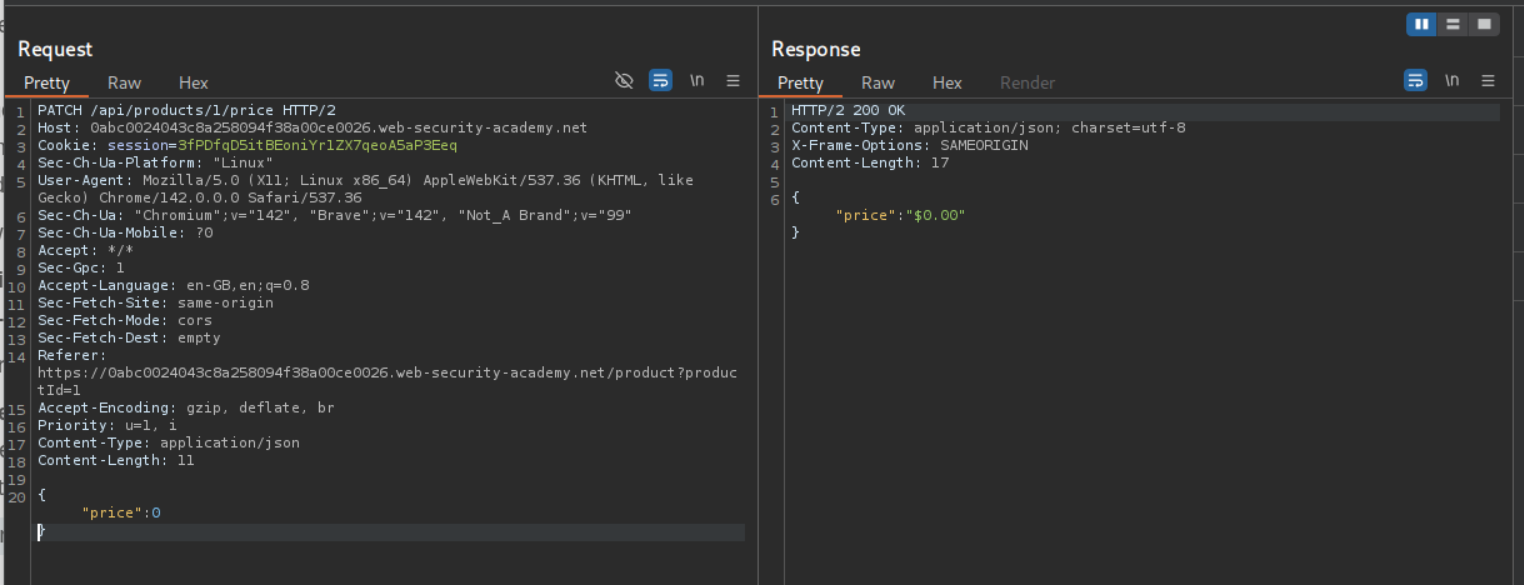Viewport: 1524px width, 585px height.
Task: Select the Pretty tab in Response panel
Action: 800,83
